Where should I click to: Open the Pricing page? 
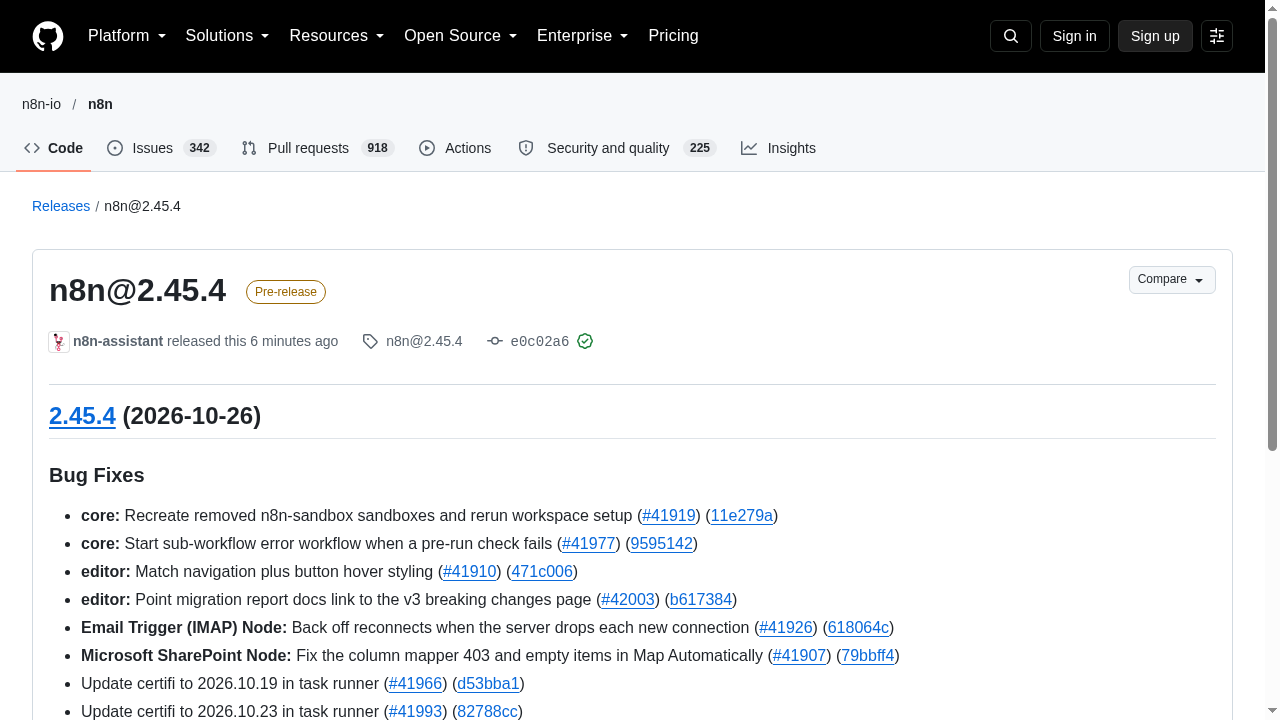(x=673, y=36)
